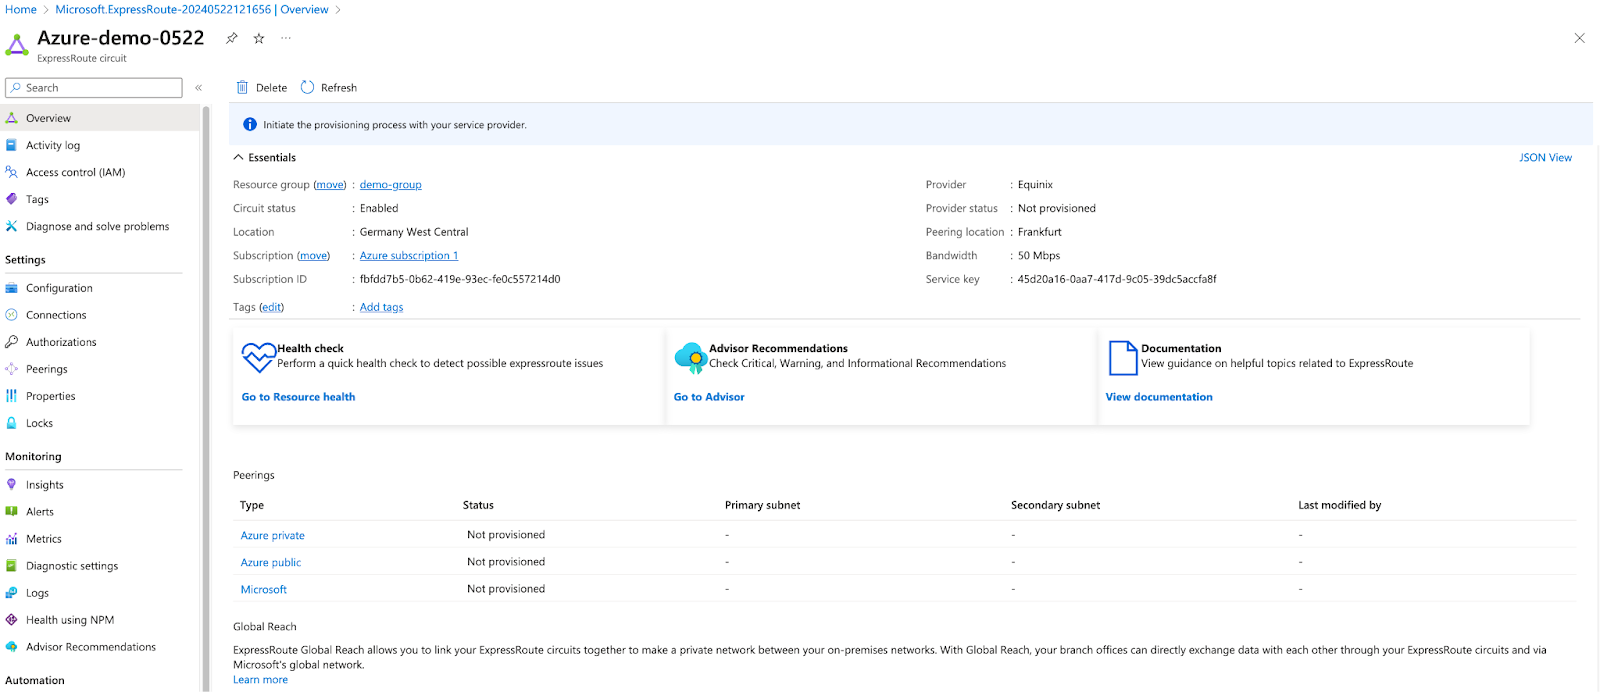Click Learn more under Global Reach
Image resolution: width=1600 pixels, height=692 pixels.
(261, 680)
